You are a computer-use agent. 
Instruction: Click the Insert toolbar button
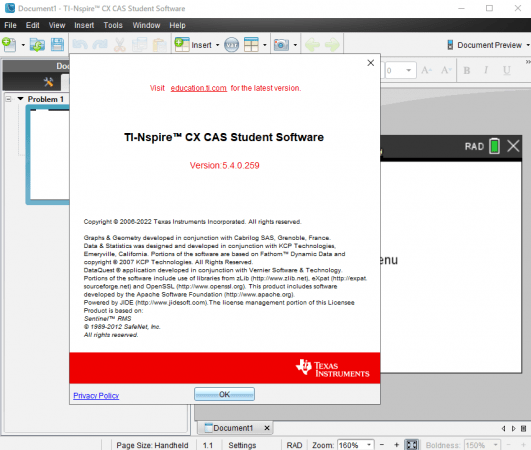point(193,45)
